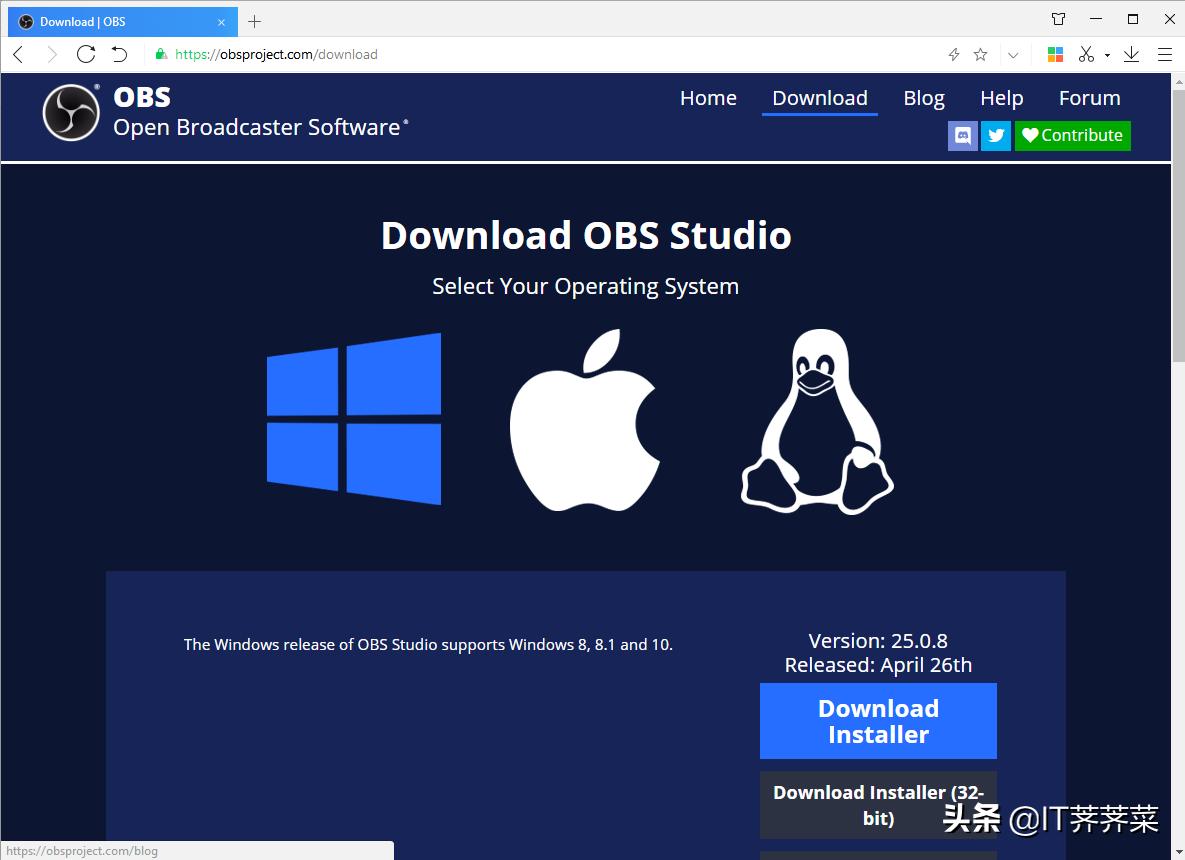Viewport: 1185px width, 860px height.
Task: Open the web capture dropdown arrow
Action: point(1108,54)
